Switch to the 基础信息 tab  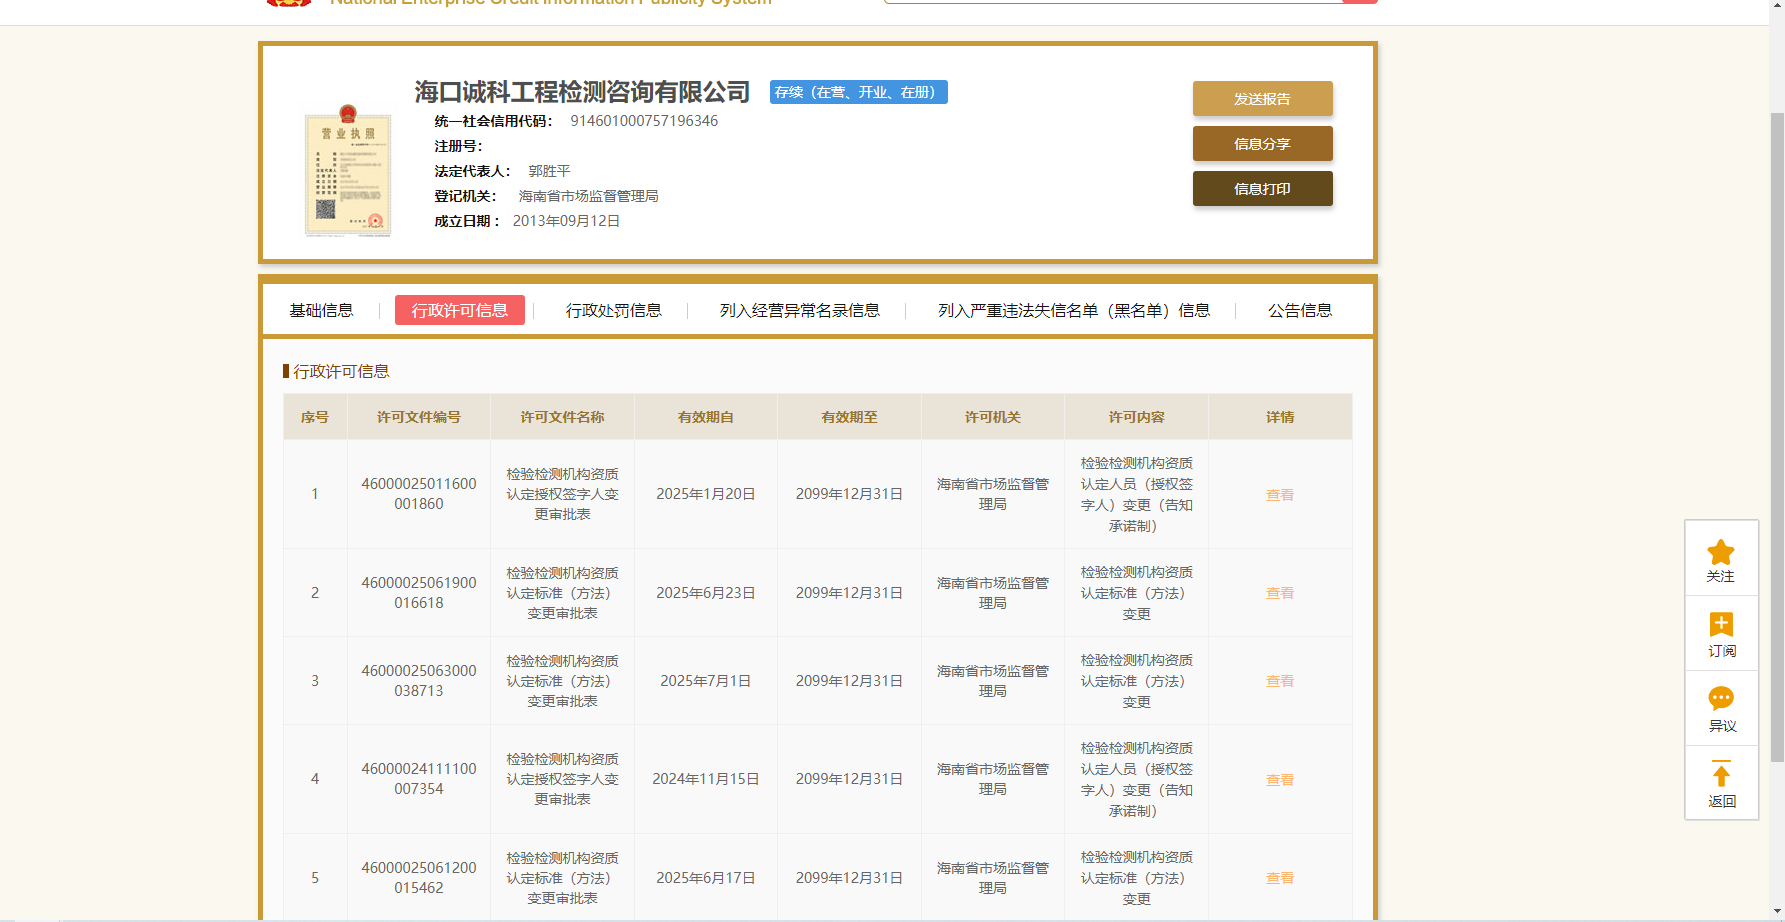[321, 311]
